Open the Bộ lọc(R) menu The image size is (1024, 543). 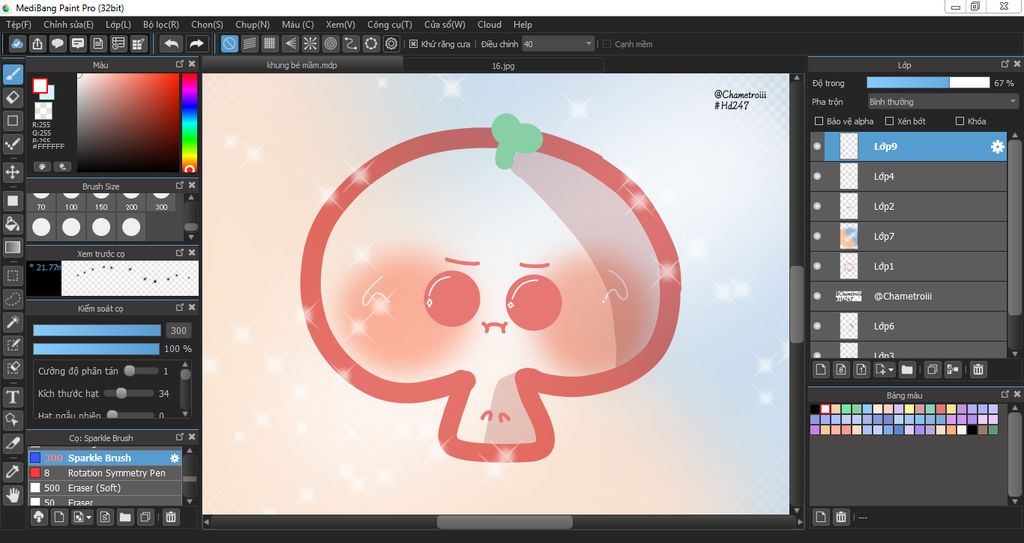(161, 24)
